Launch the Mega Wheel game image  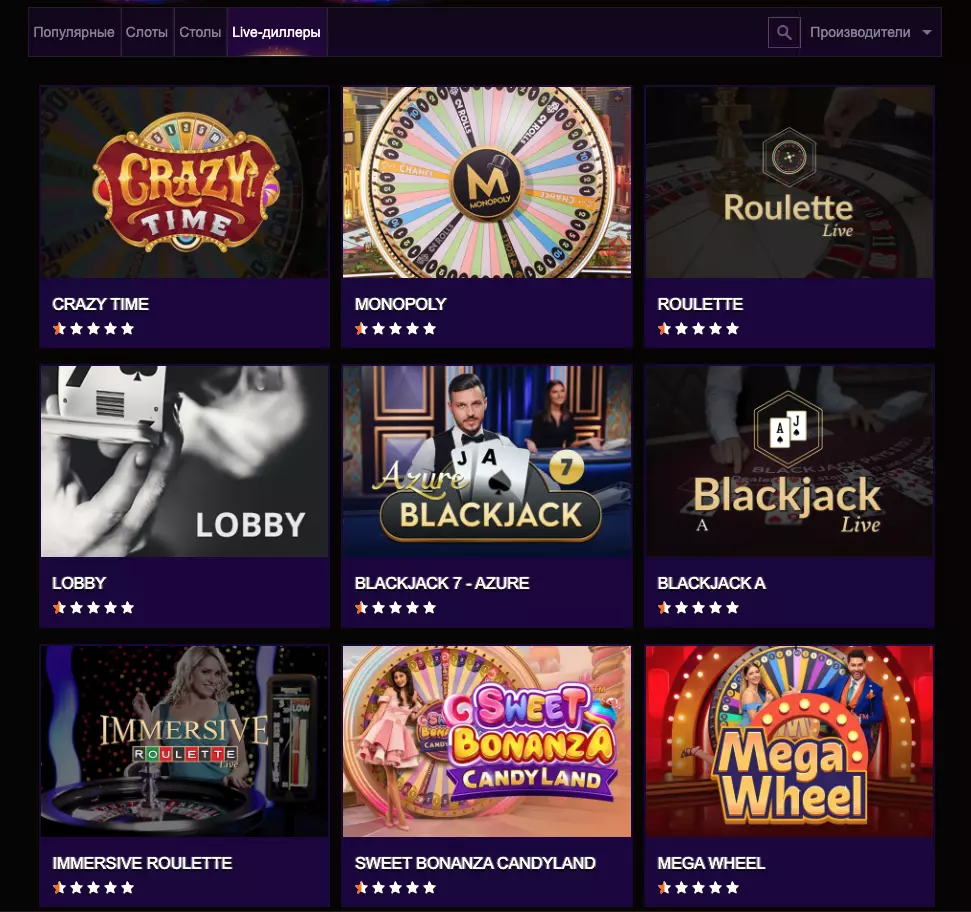tap(789, 740)
